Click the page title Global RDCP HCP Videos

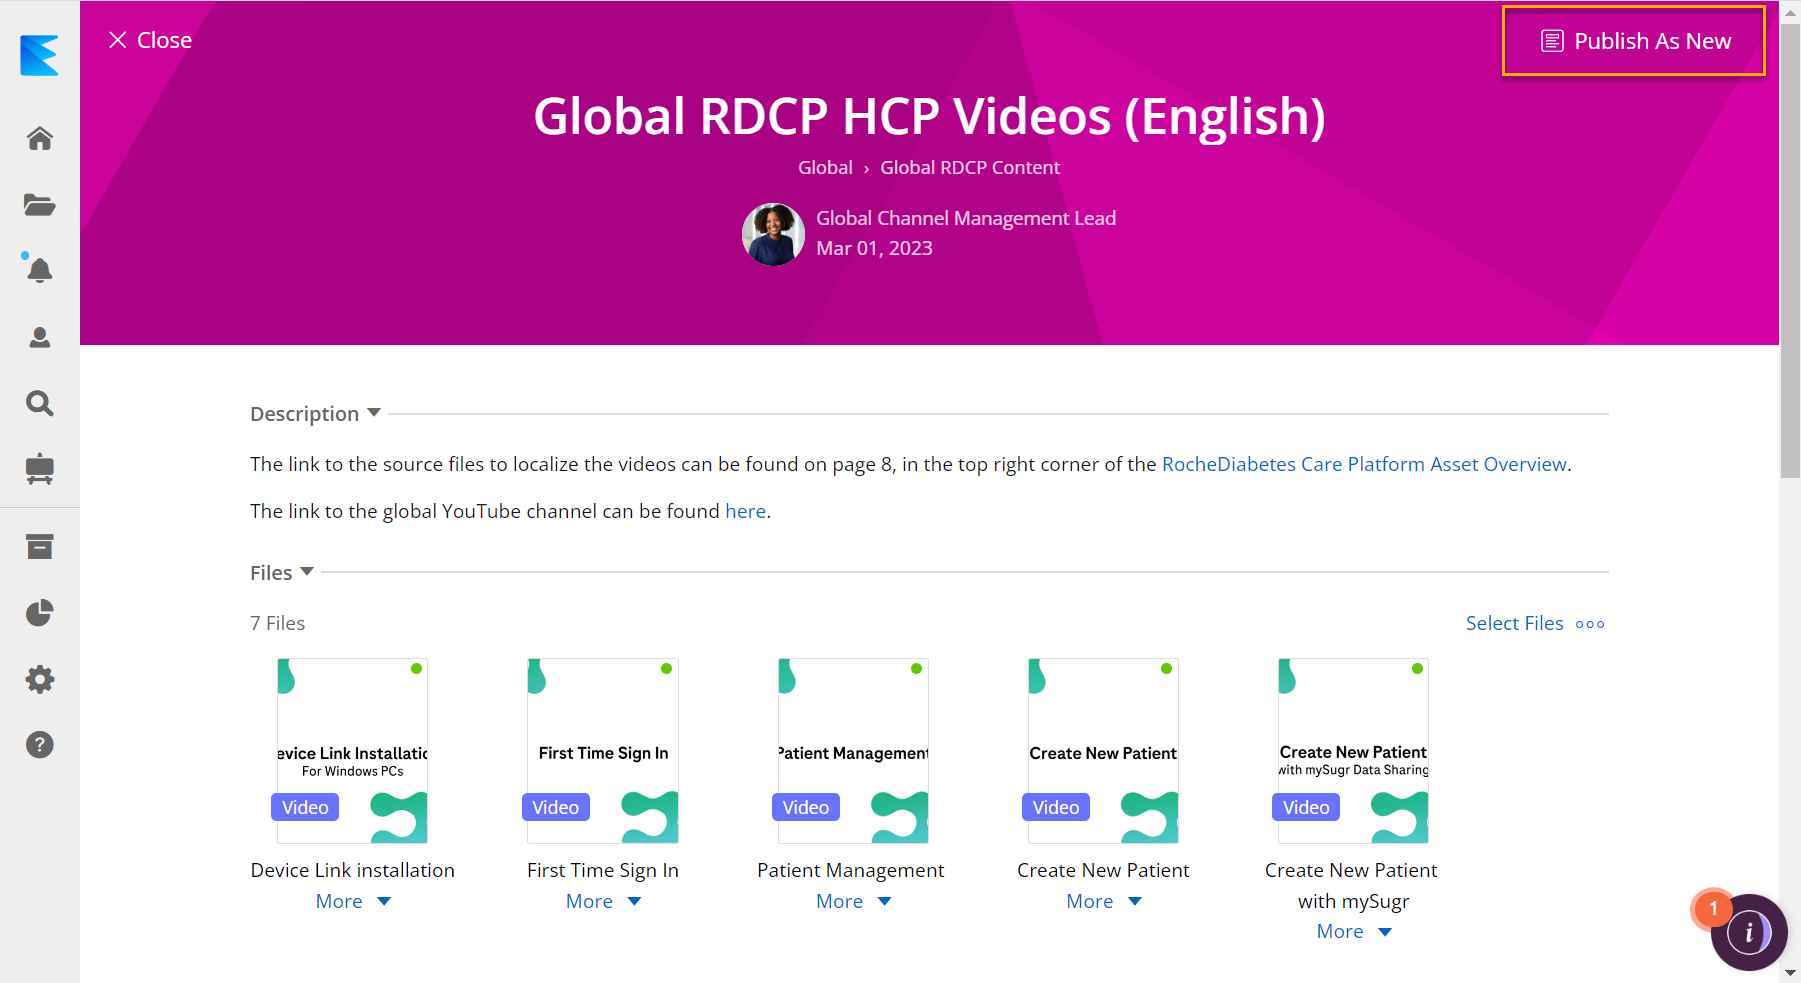click(930, 116)
